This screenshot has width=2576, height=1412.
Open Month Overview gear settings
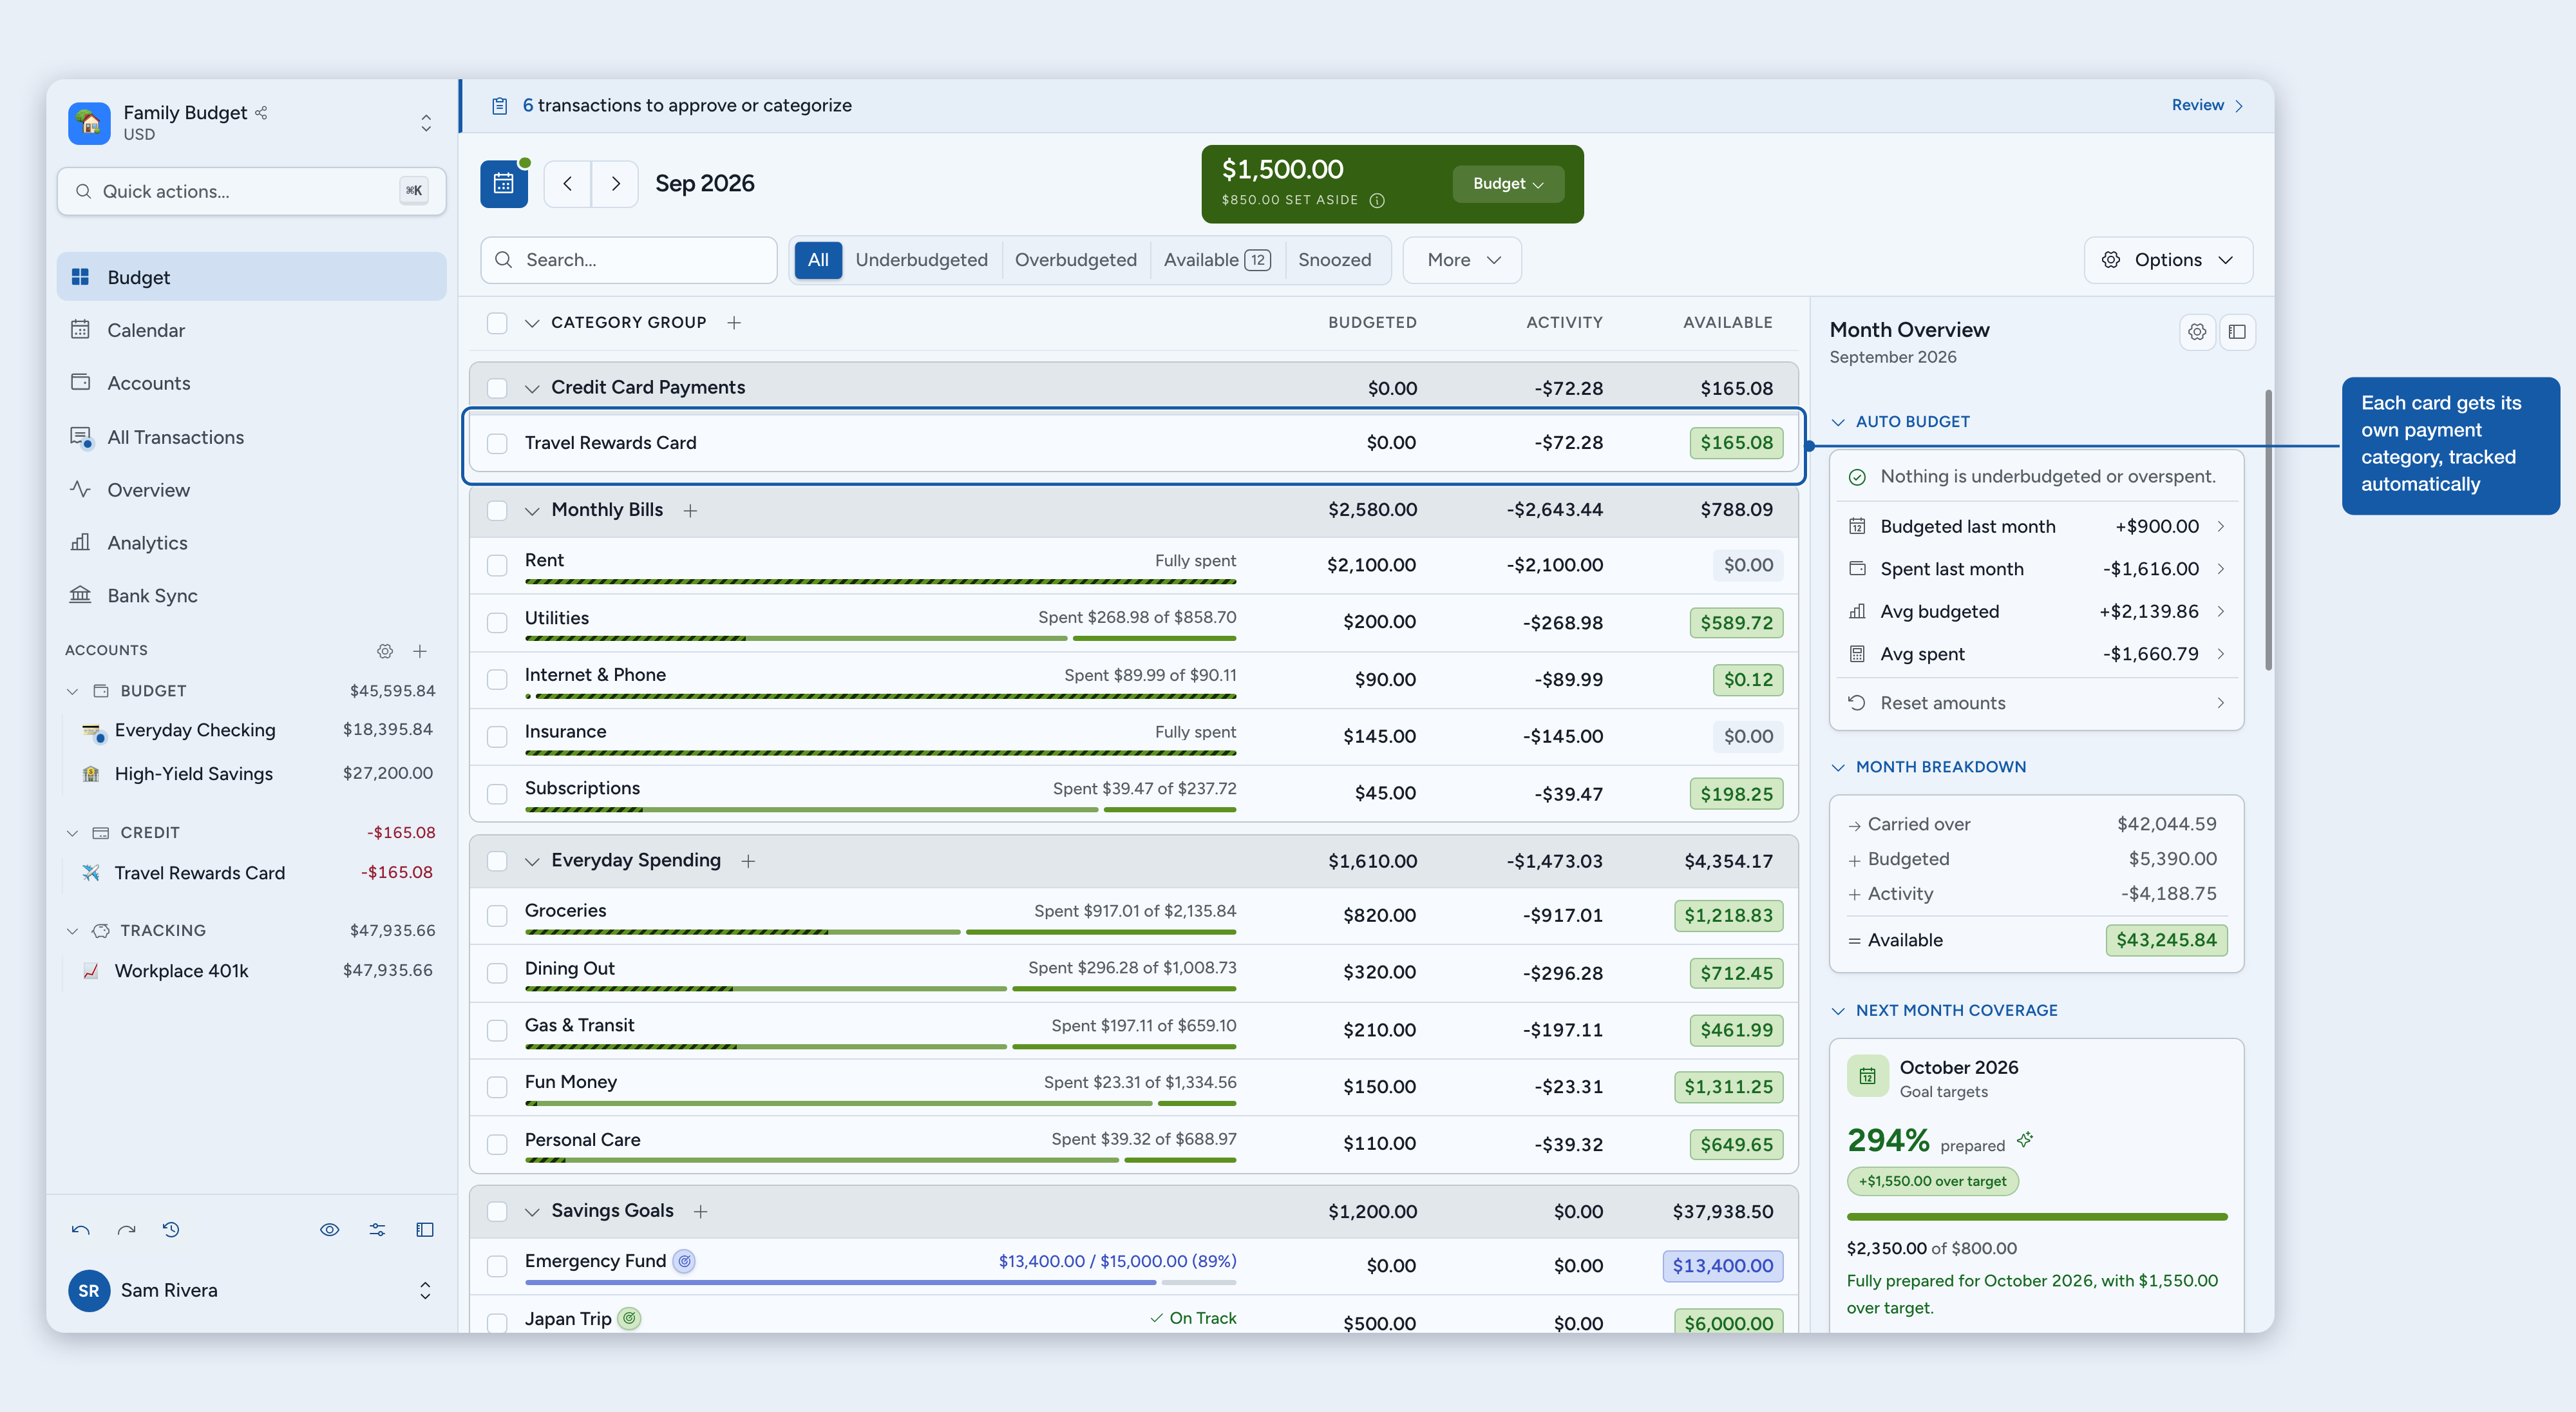coord(2197,332)
